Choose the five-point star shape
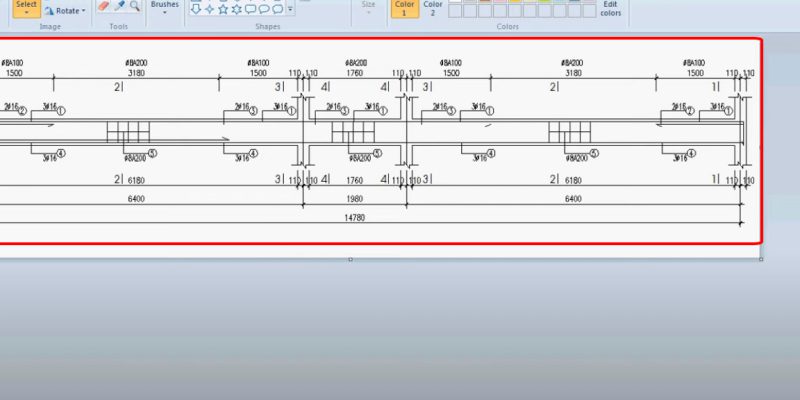800x400 pixels. pos(223,9)
